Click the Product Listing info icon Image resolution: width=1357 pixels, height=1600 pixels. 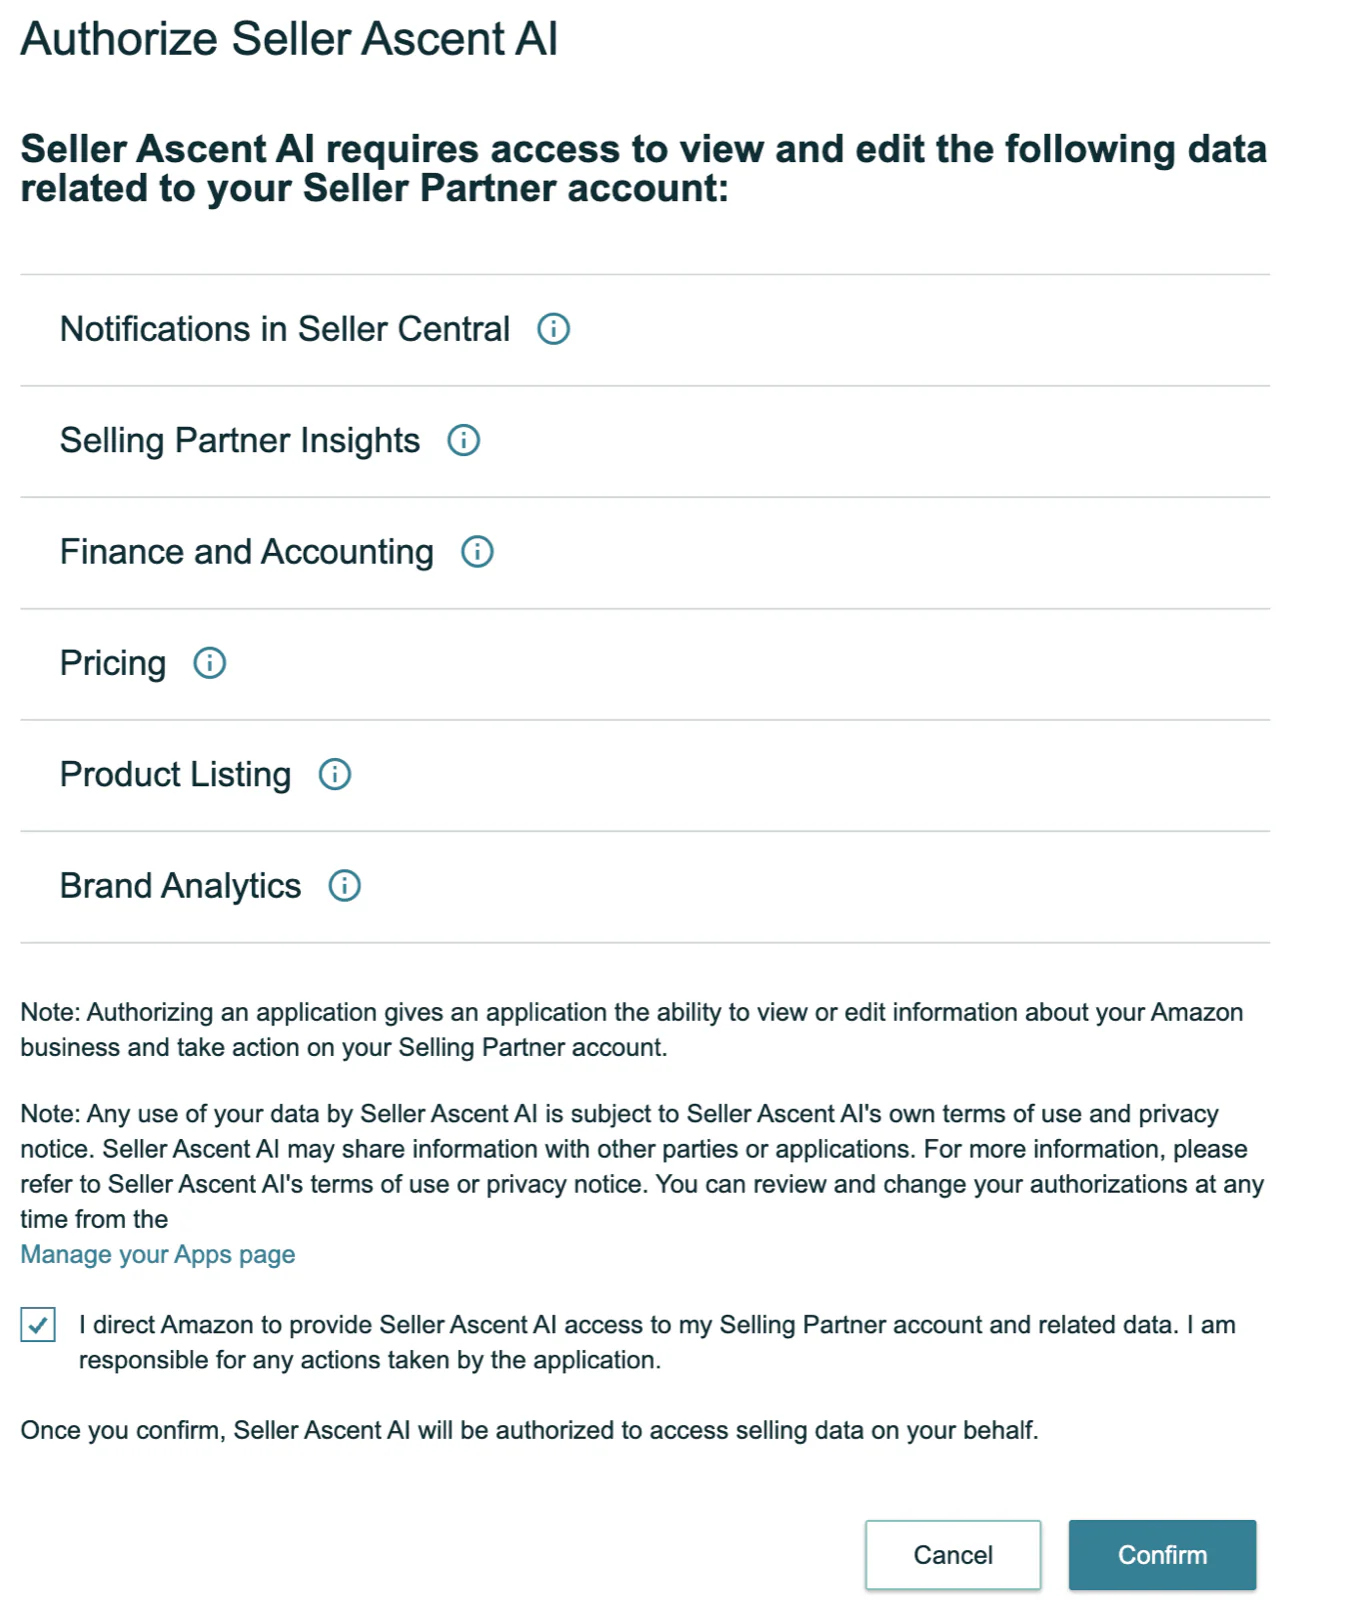pos(336,773)
